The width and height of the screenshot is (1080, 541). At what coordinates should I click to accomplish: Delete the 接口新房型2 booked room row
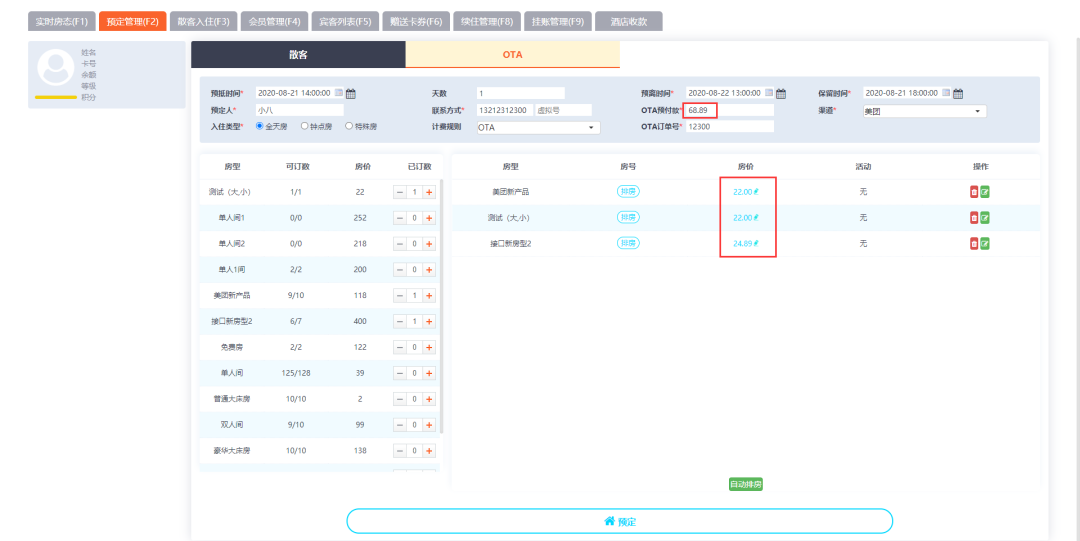coord(974,243)
